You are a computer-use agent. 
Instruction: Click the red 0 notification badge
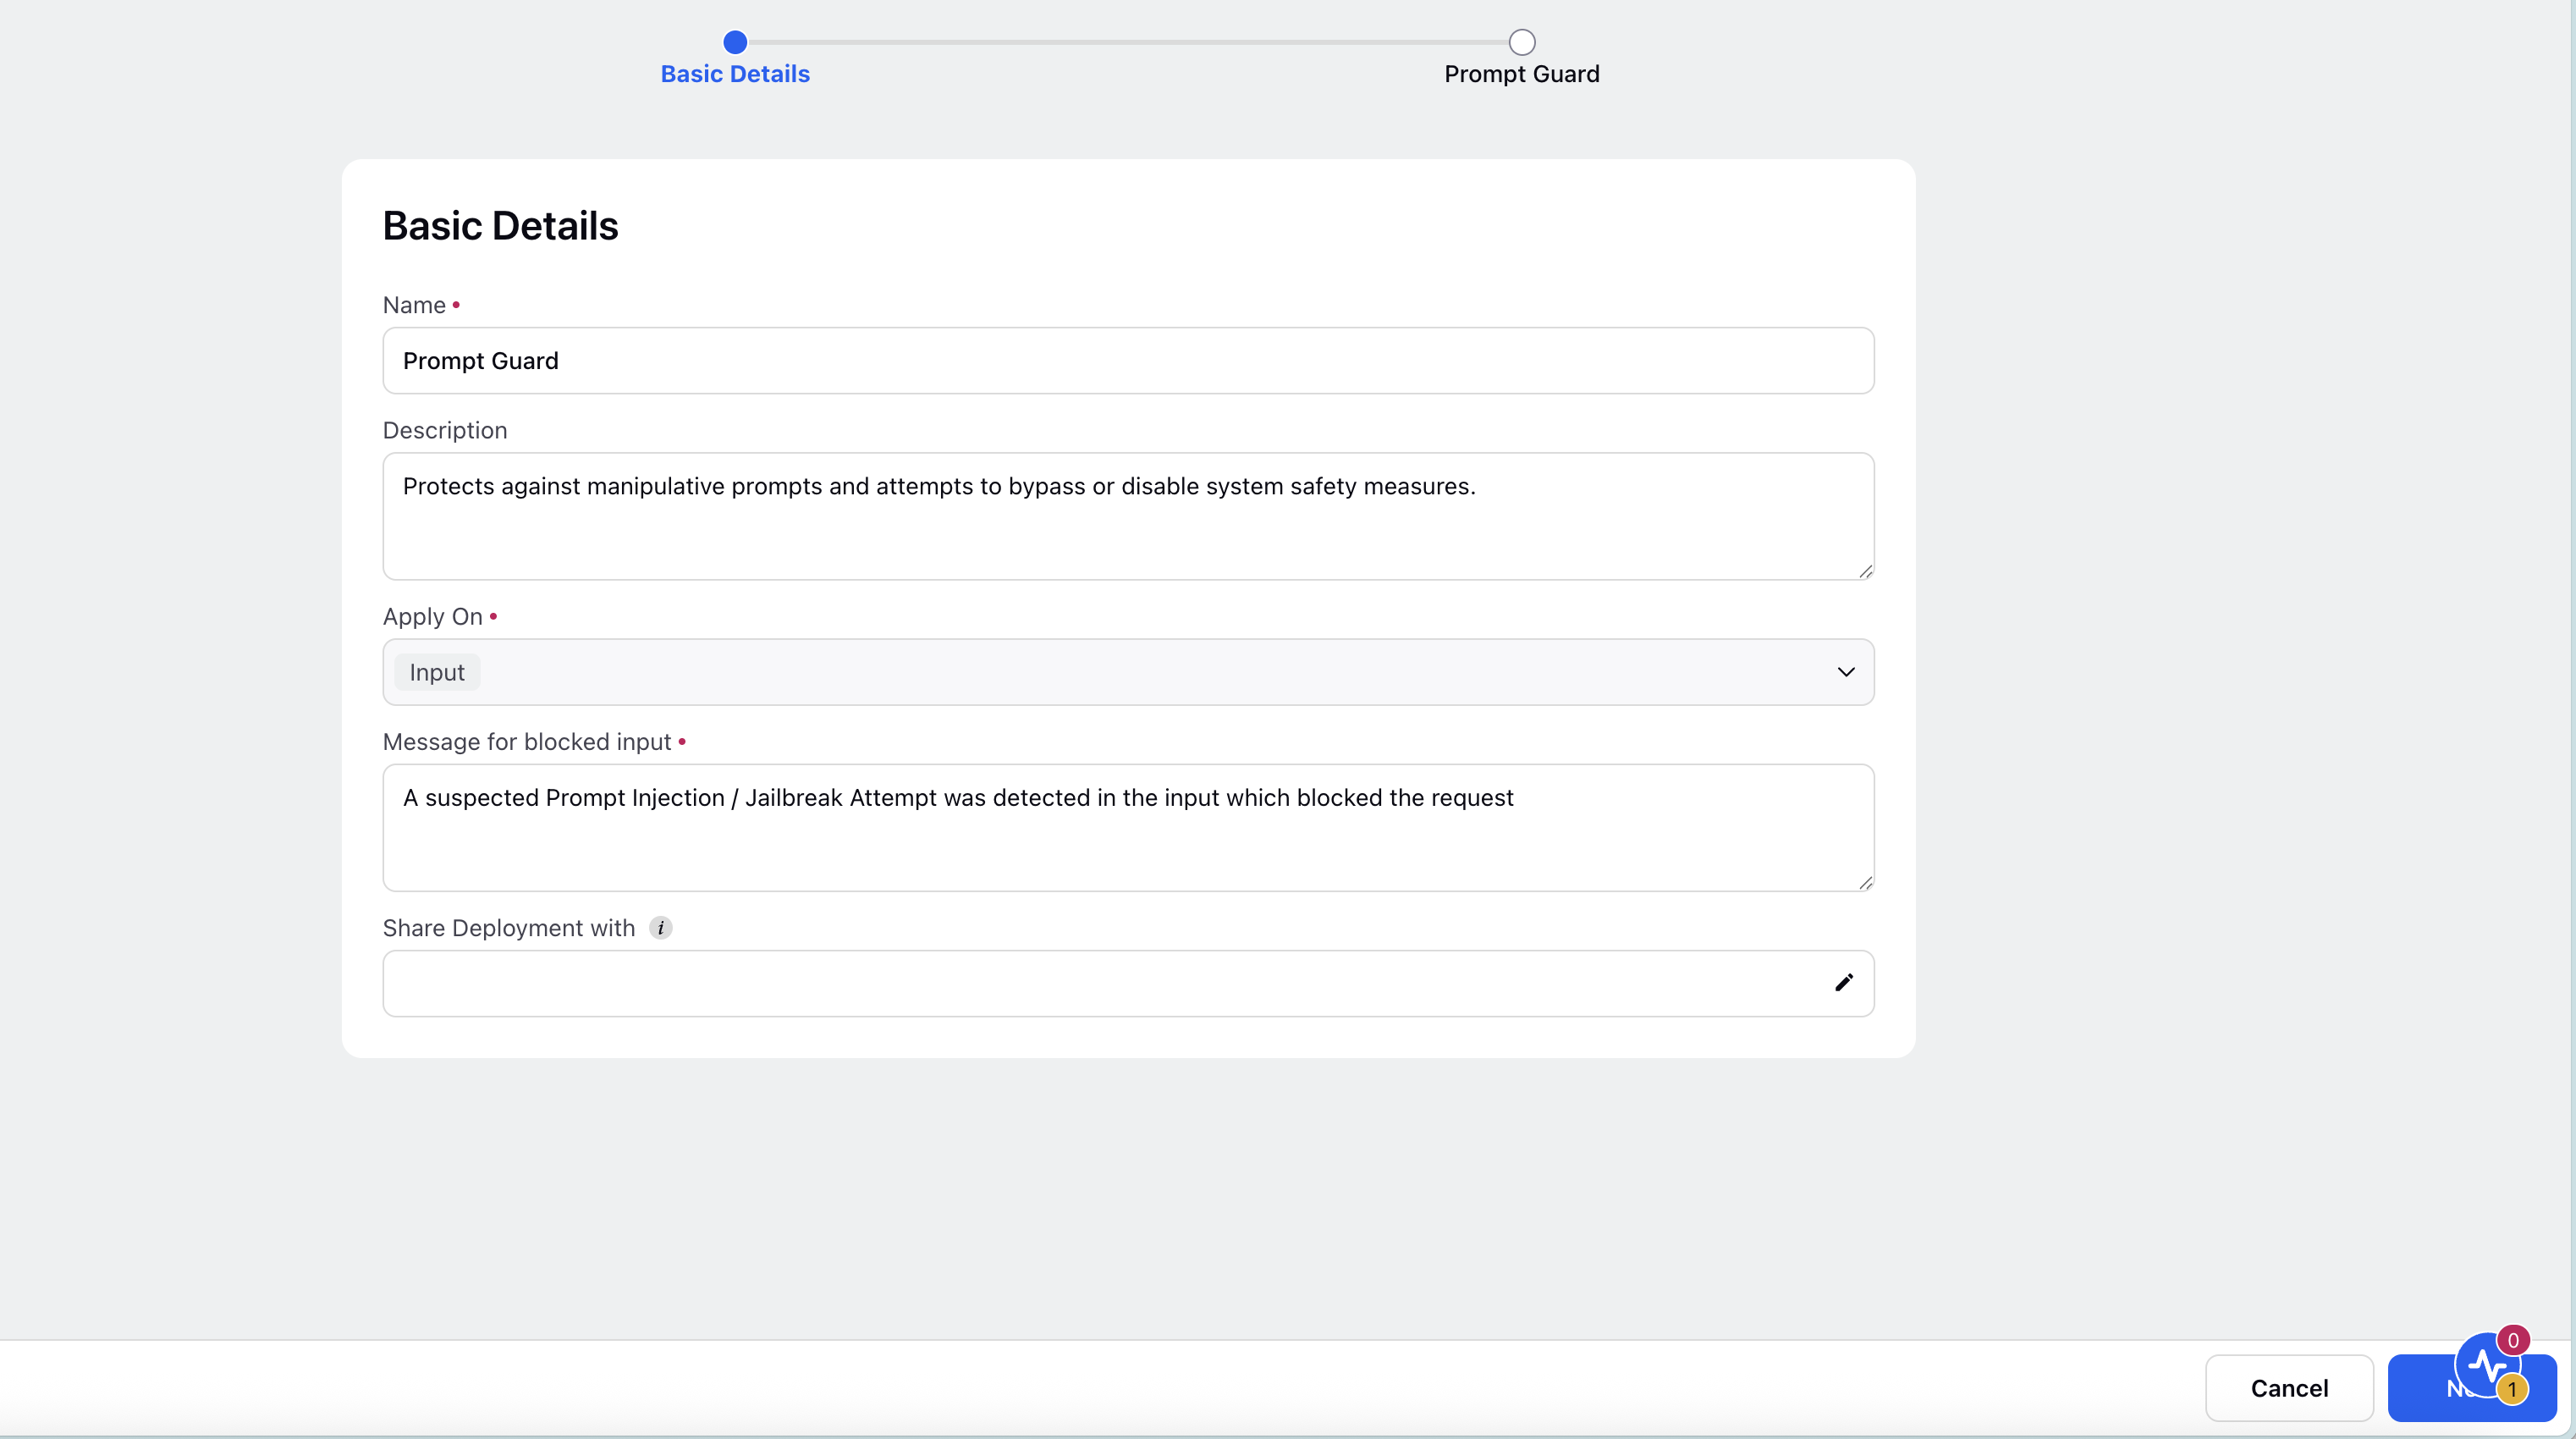tap(2513, 1340)
